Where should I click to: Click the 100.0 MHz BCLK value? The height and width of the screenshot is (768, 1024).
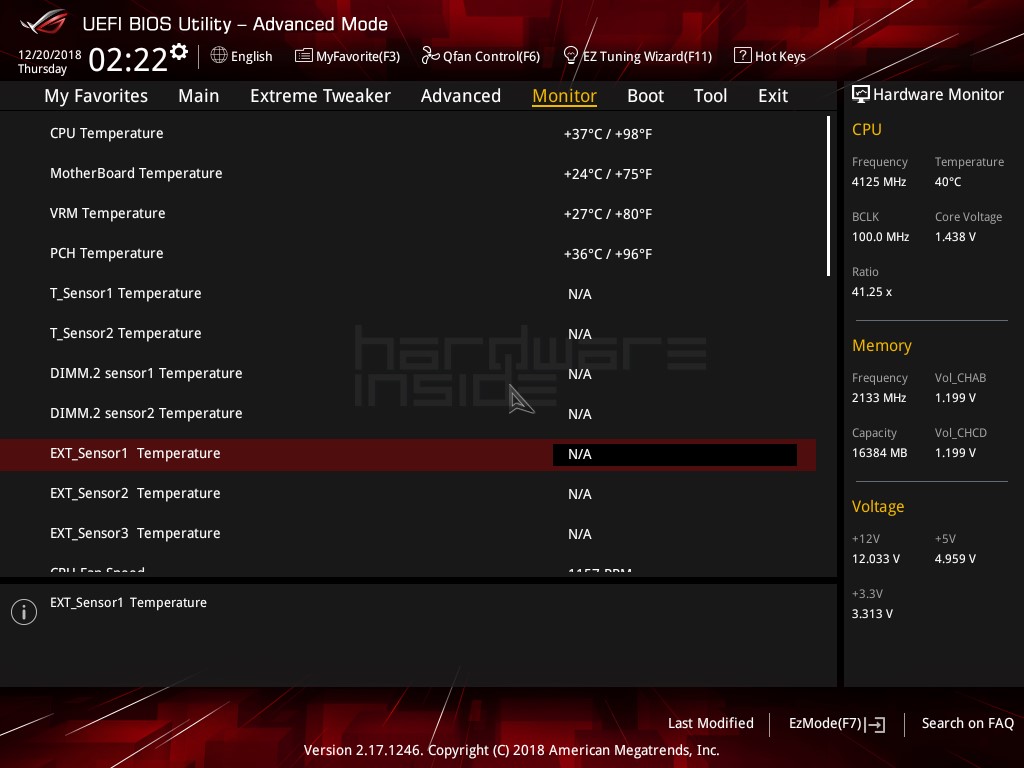(x=880, y=237)
